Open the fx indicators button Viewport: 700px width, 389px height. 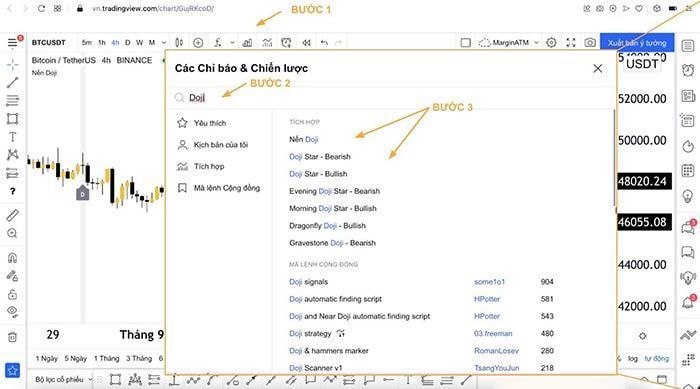click(218, 42)
